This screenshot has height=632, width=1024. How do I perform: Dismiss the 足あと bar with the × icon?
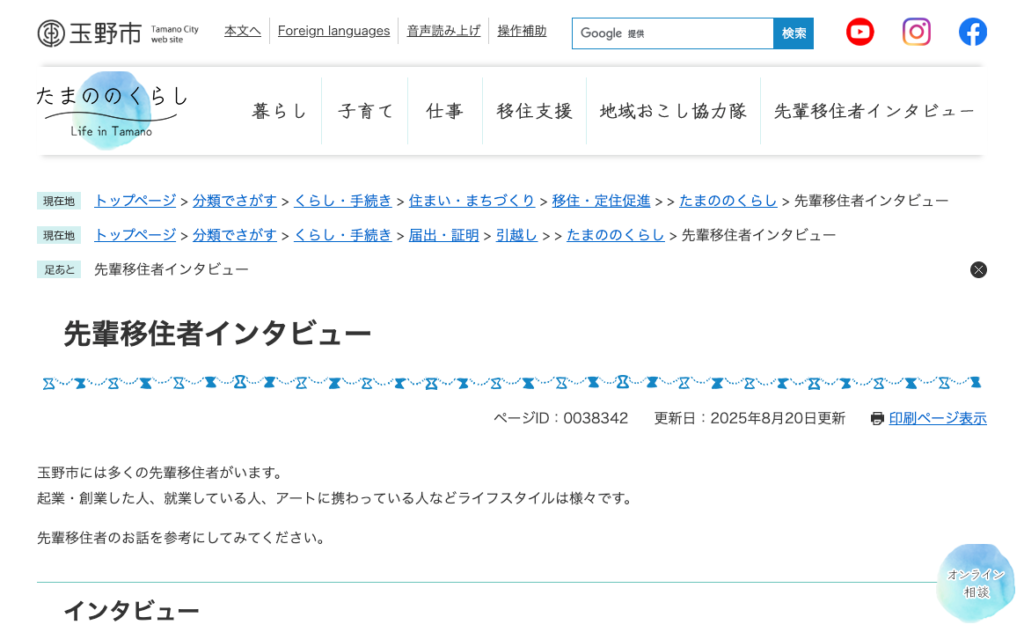coord(978,269)
